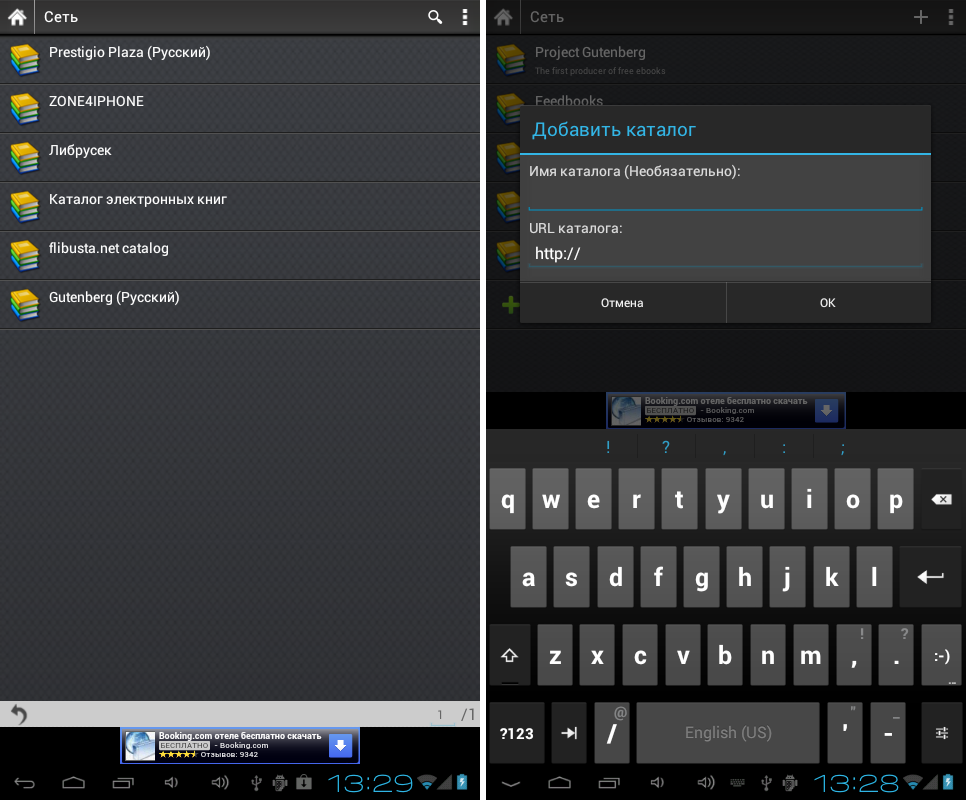Tap the l key on the keyboard
The width and height of the screenshot is (966, 800).
tap(874, 577)
